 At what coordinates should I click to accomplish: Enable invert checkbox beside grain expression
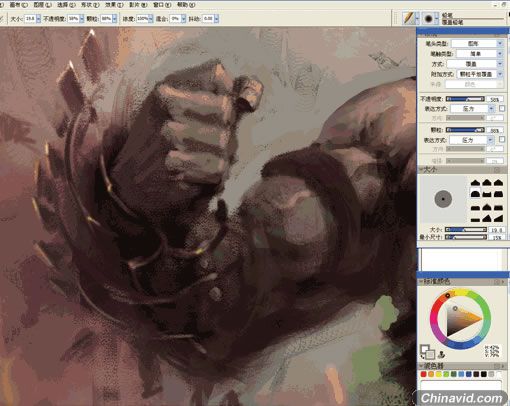pyautogui.click(x=502, y=139)
